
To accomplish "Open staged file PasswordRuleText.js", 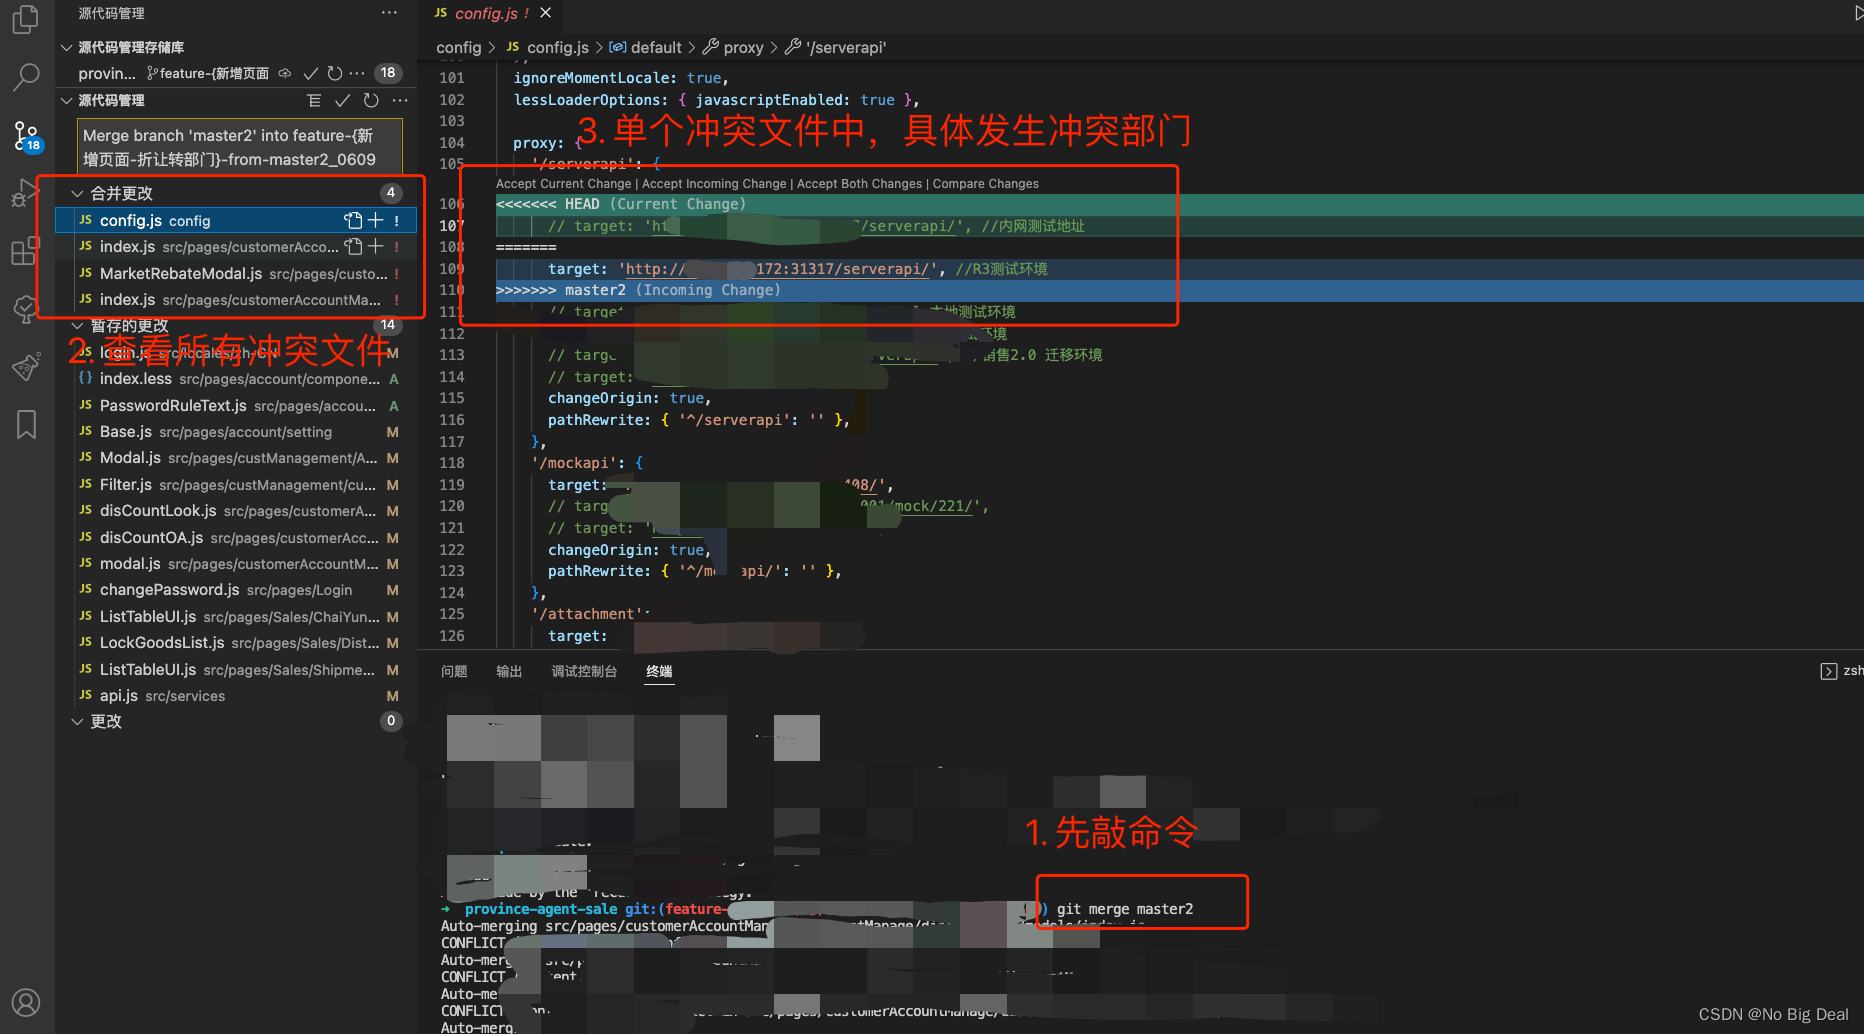I will (236, 405).
